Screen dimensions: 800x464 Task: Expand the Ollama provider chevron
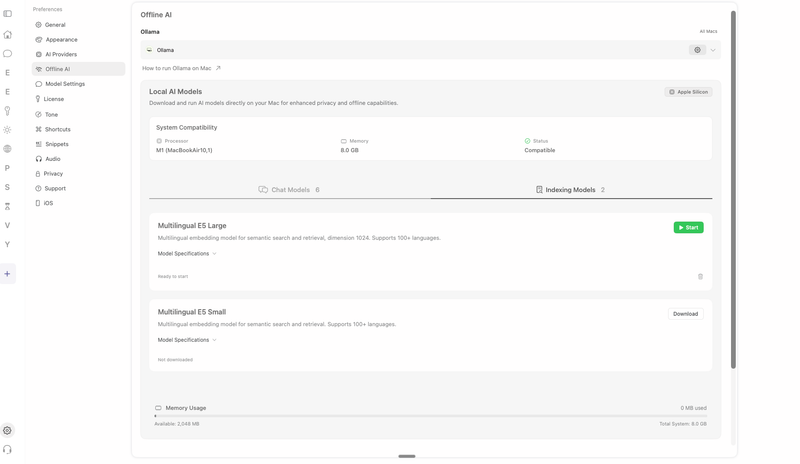tap(713, 50)
